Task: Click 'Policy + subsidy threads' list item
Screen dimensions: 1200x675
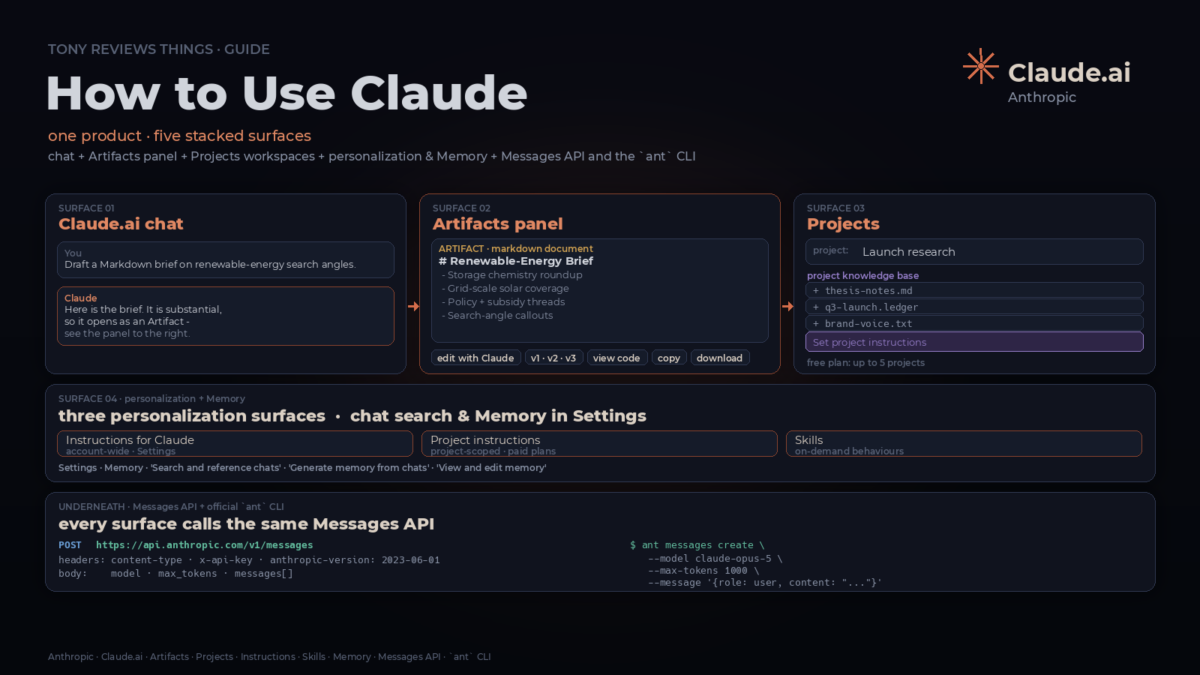Action: click(503, 302)
